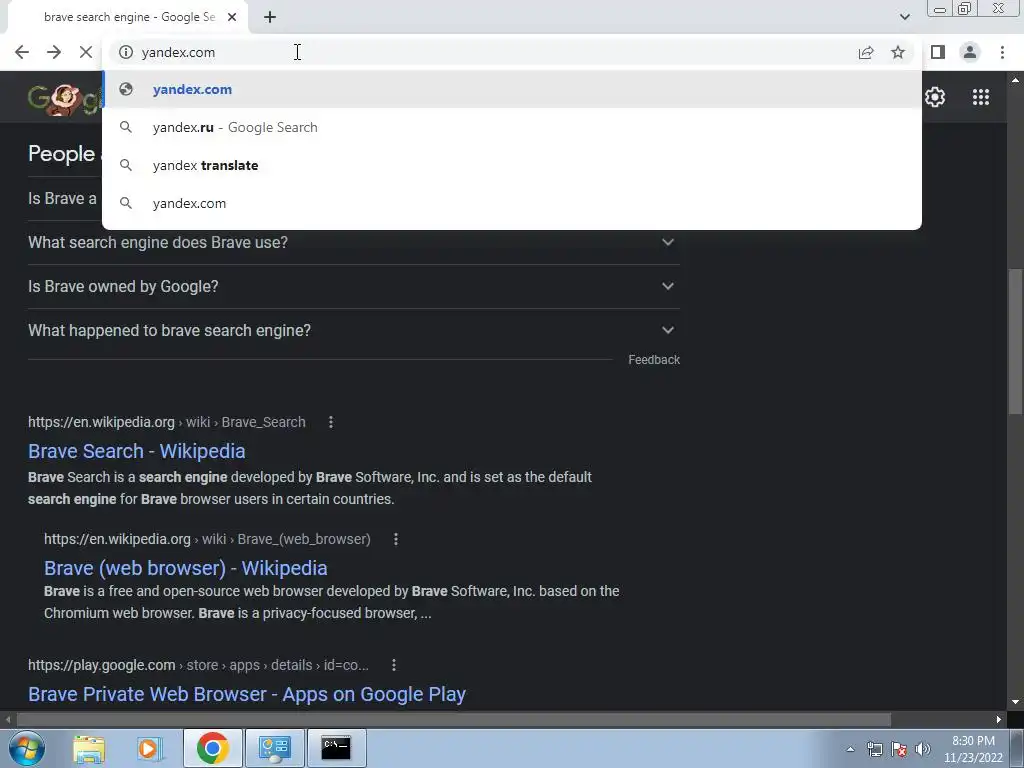Open Chrome's three-dot menu
Viewport: 1024px width, 768px height.
1002,52
